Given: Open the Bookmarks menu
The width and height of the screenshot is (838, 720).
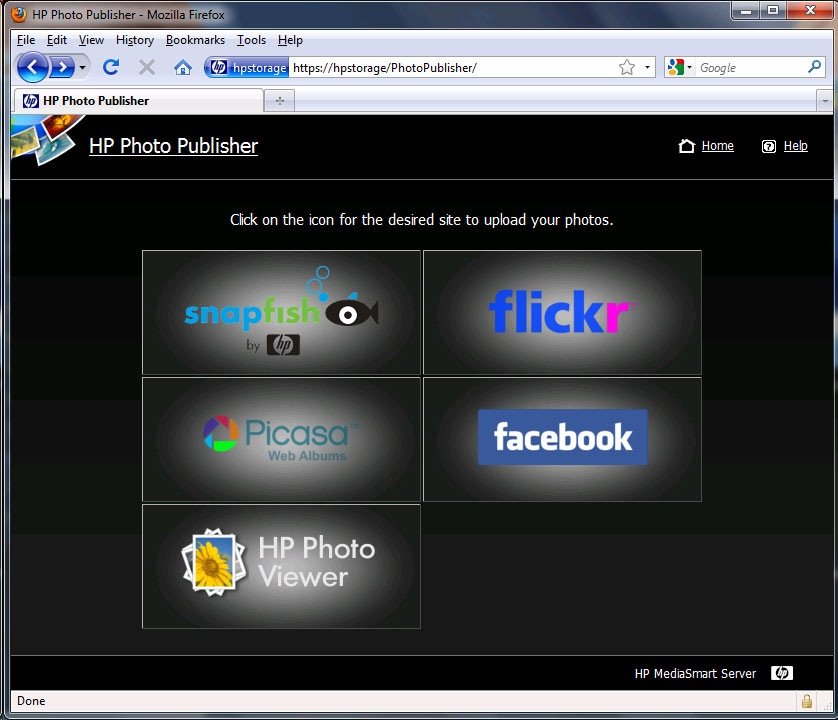Looking at the screenshot, I should [195, 40].
